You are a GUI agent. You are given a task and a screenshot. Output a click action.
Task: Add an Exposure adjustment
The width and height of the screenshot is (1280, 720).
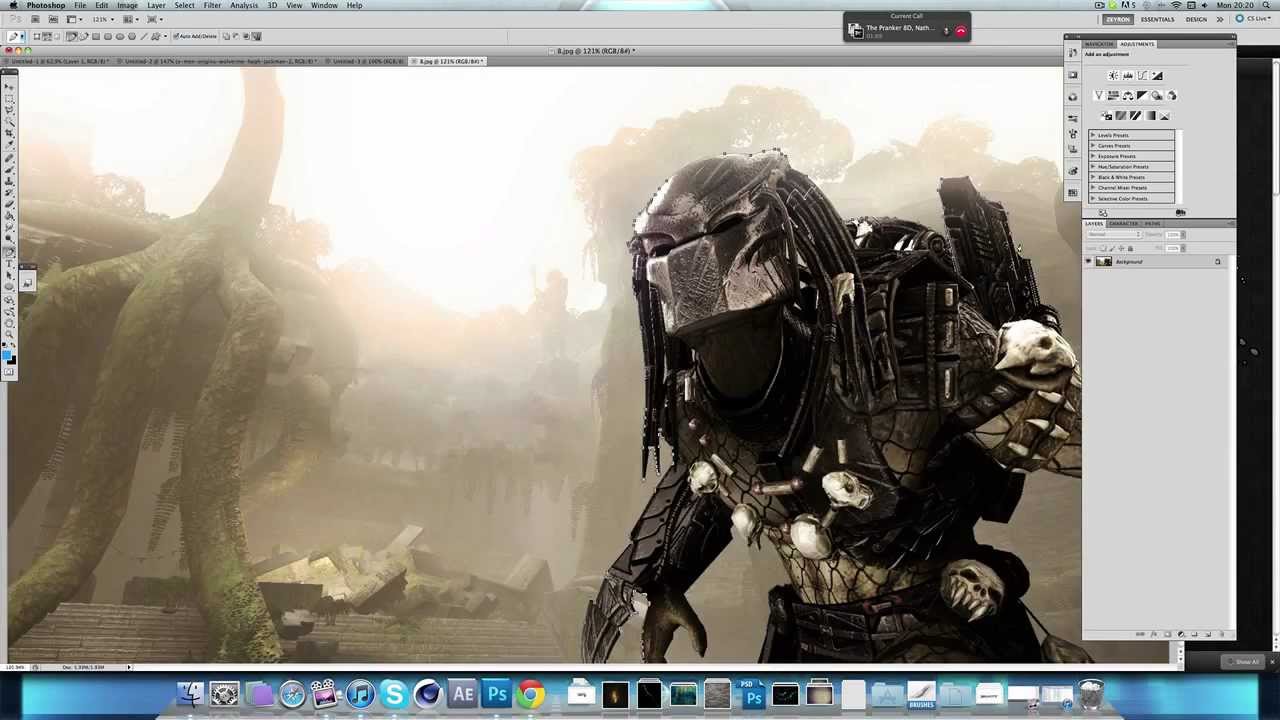[1157, 76]
